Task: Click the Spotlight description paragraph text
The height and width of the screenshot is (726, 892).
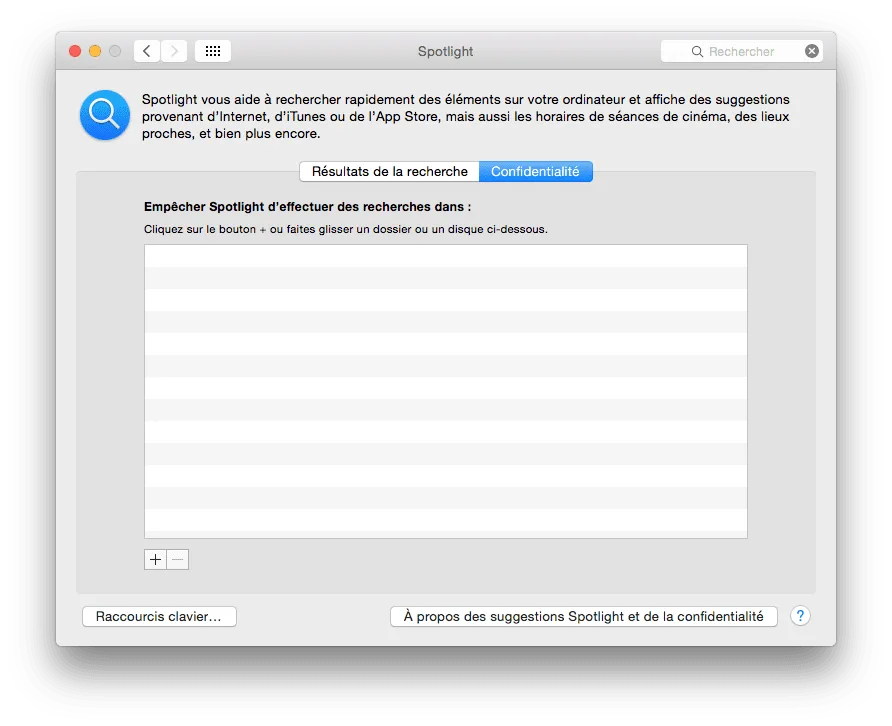Action: pyautogui.click(x=465, y=117)
